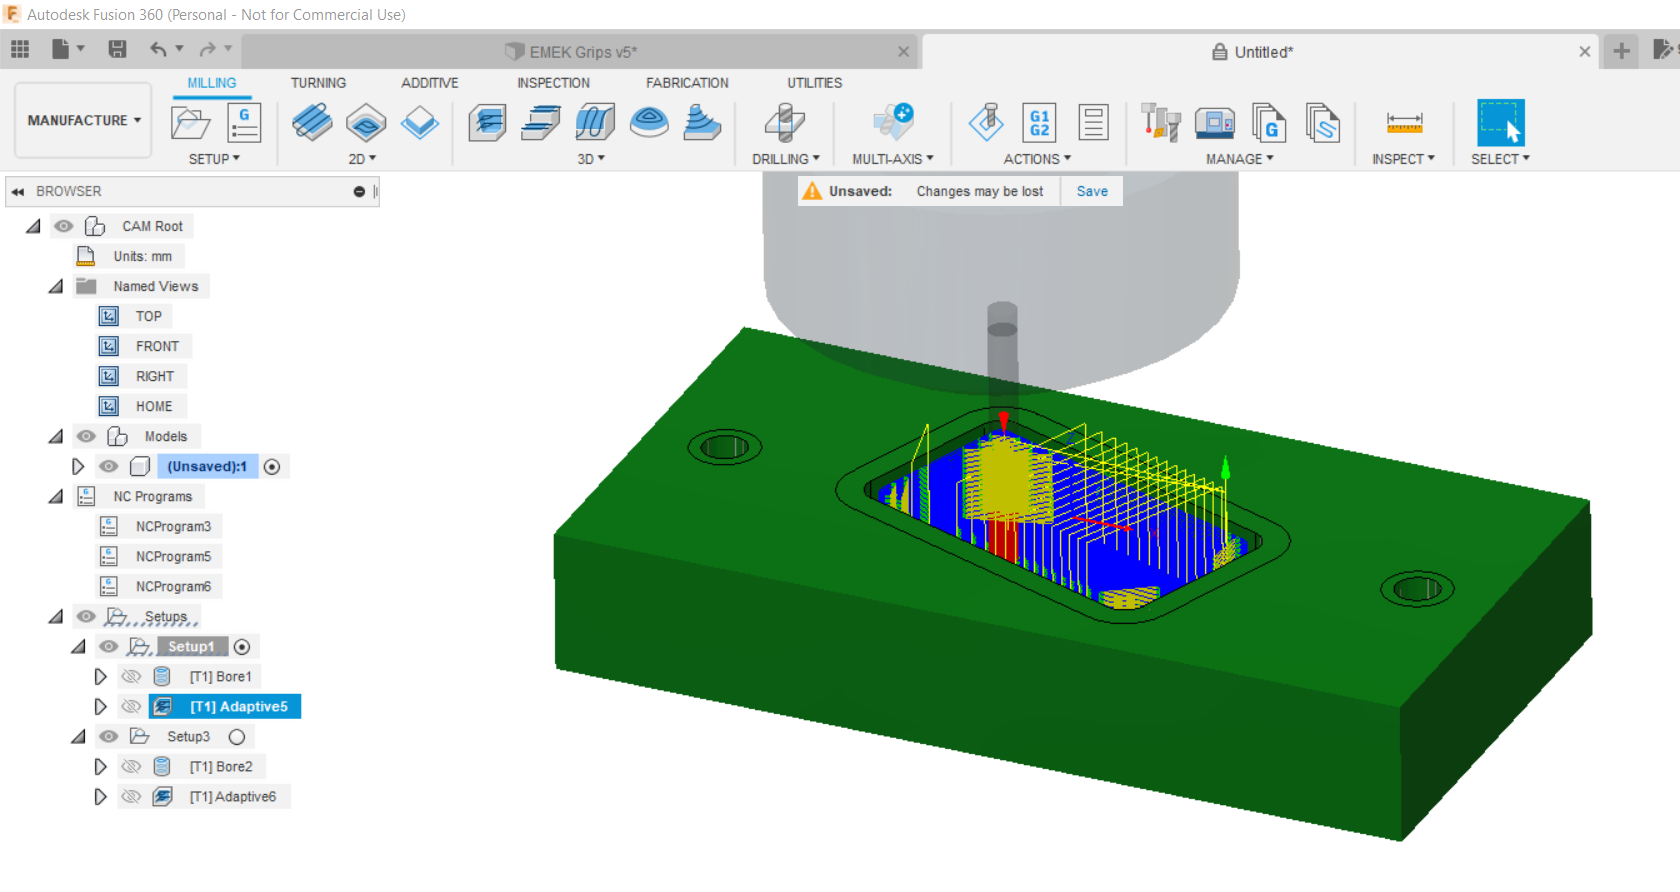The image size is (1680, 892).
Task: Select NCProgram5 in the browser
Action: coord(173,557)
